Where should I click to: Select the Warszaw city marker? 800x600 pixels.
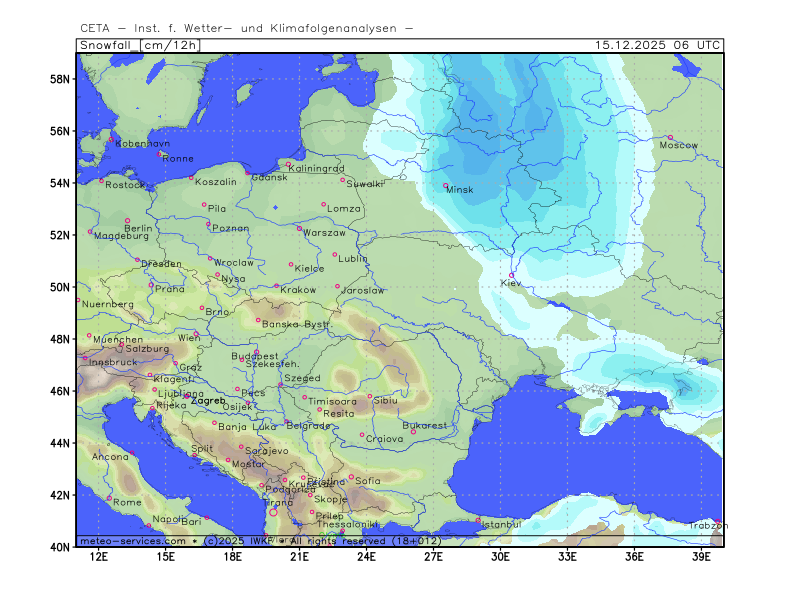pos(299,228)
